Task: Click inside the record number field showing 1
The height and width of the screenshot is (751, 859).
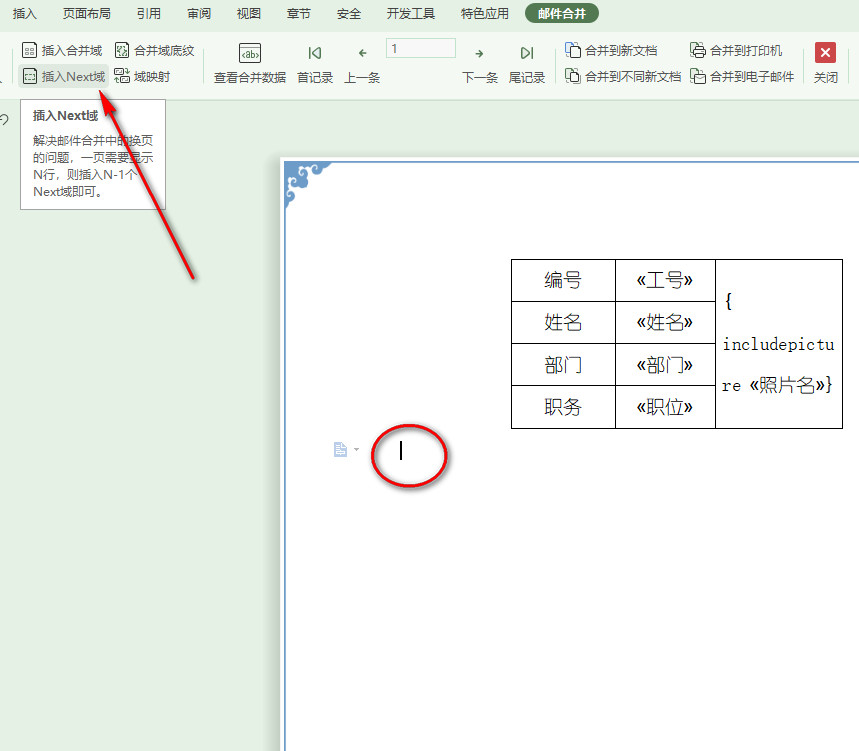Action: (x=420, y=47)
